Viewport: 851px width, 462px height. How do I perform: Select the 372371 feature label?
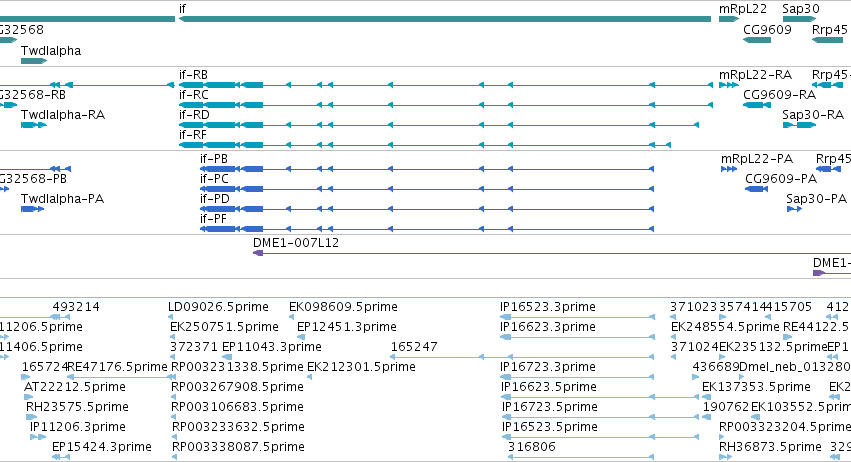[x=194, y=347]
